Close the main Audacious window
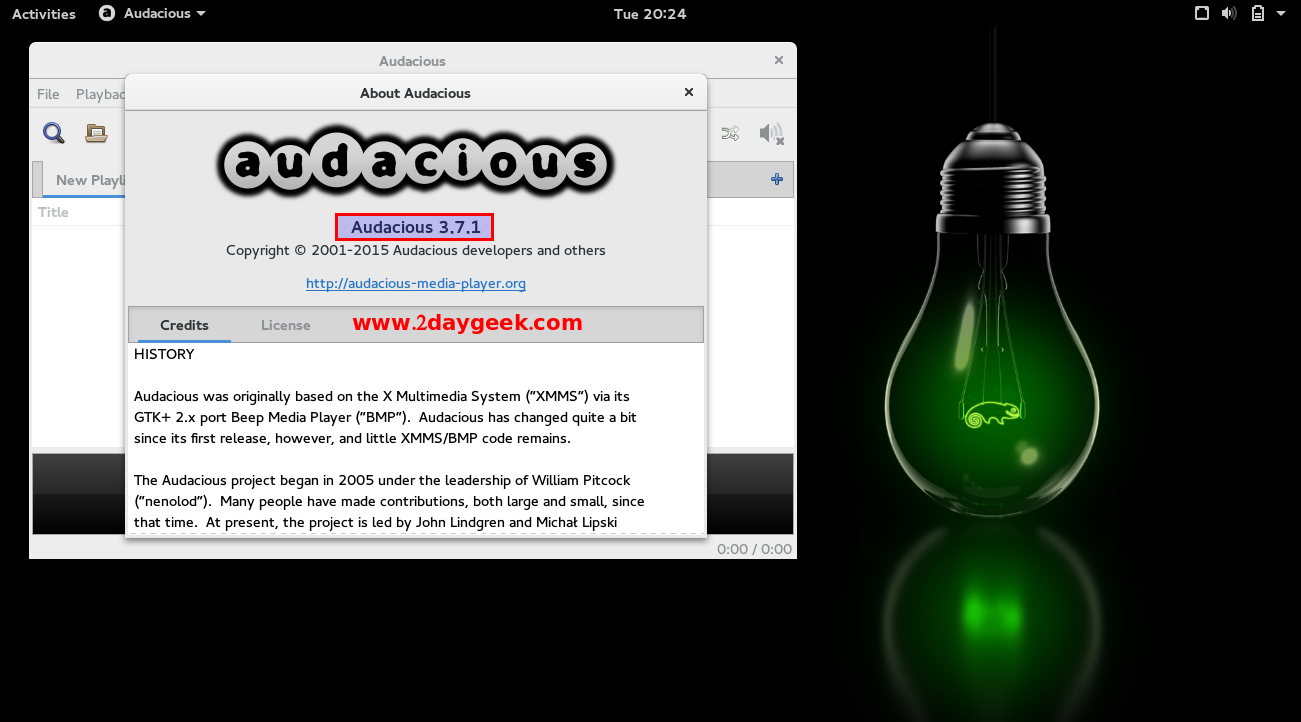The image size is (1301, 722). tap(779, 60)
